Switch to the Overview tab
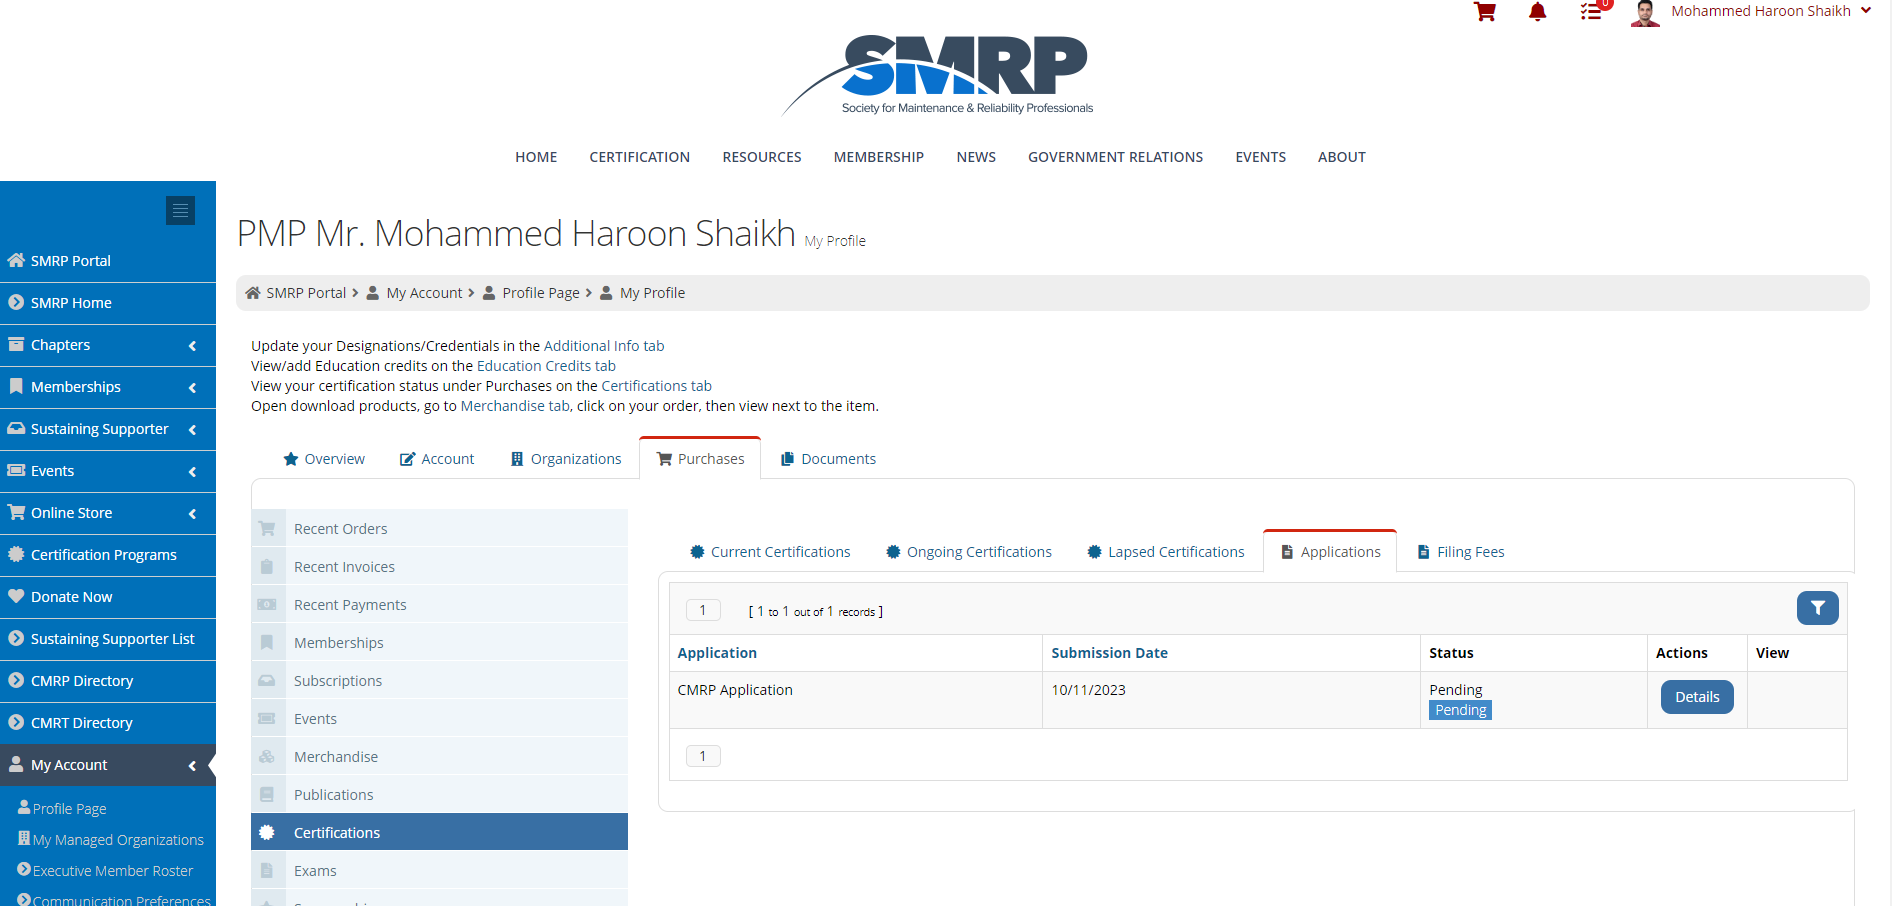Screen dimensions: 1892x906 coord(324,459)
